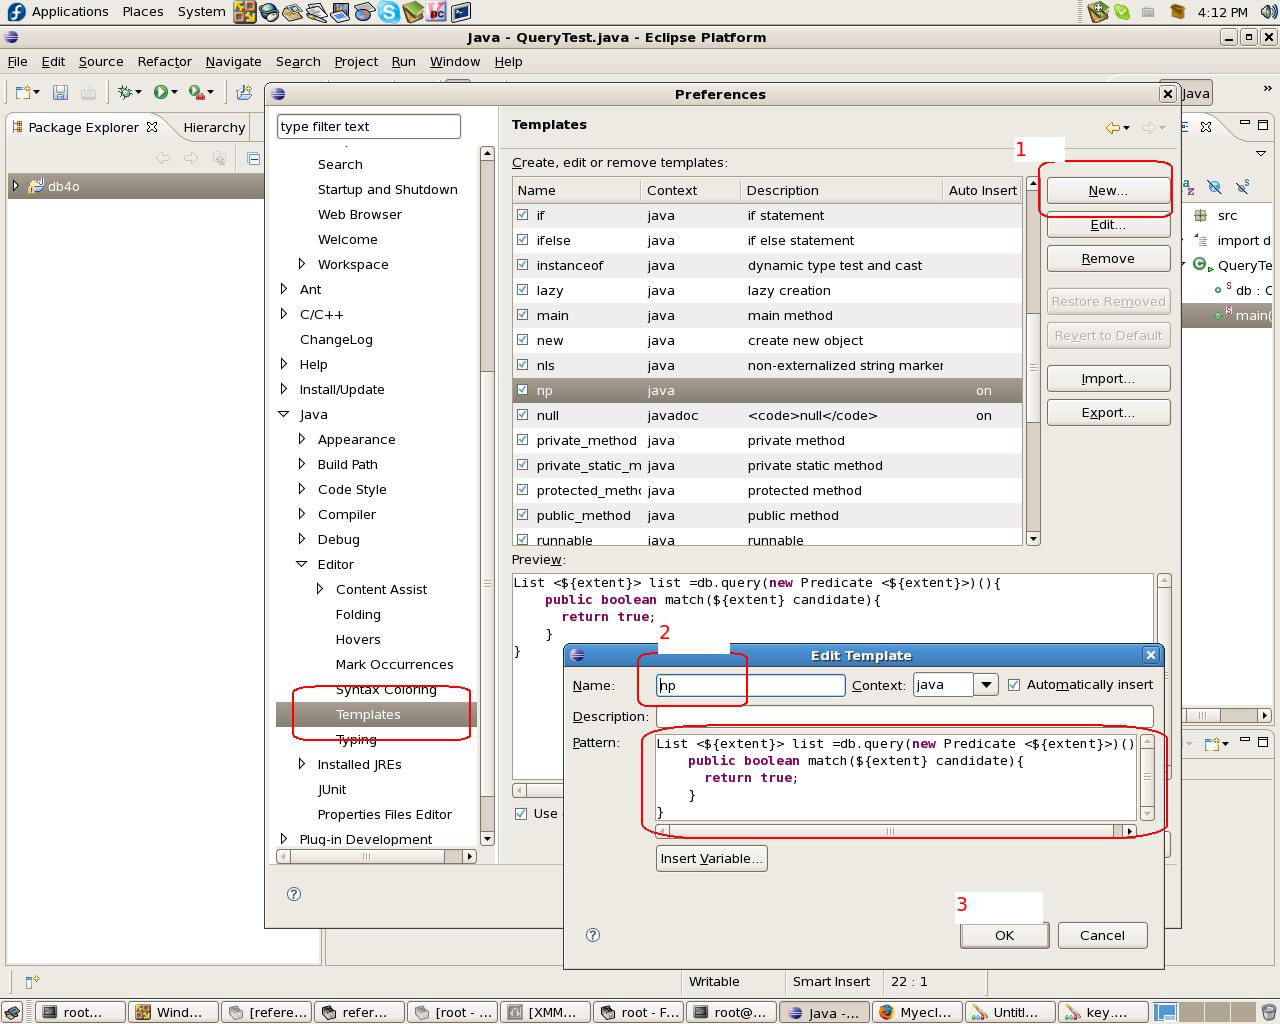Click the green checkmark tray icon
Image resolution: width=1280 pixels, height=1024 pixels.
1122,12
